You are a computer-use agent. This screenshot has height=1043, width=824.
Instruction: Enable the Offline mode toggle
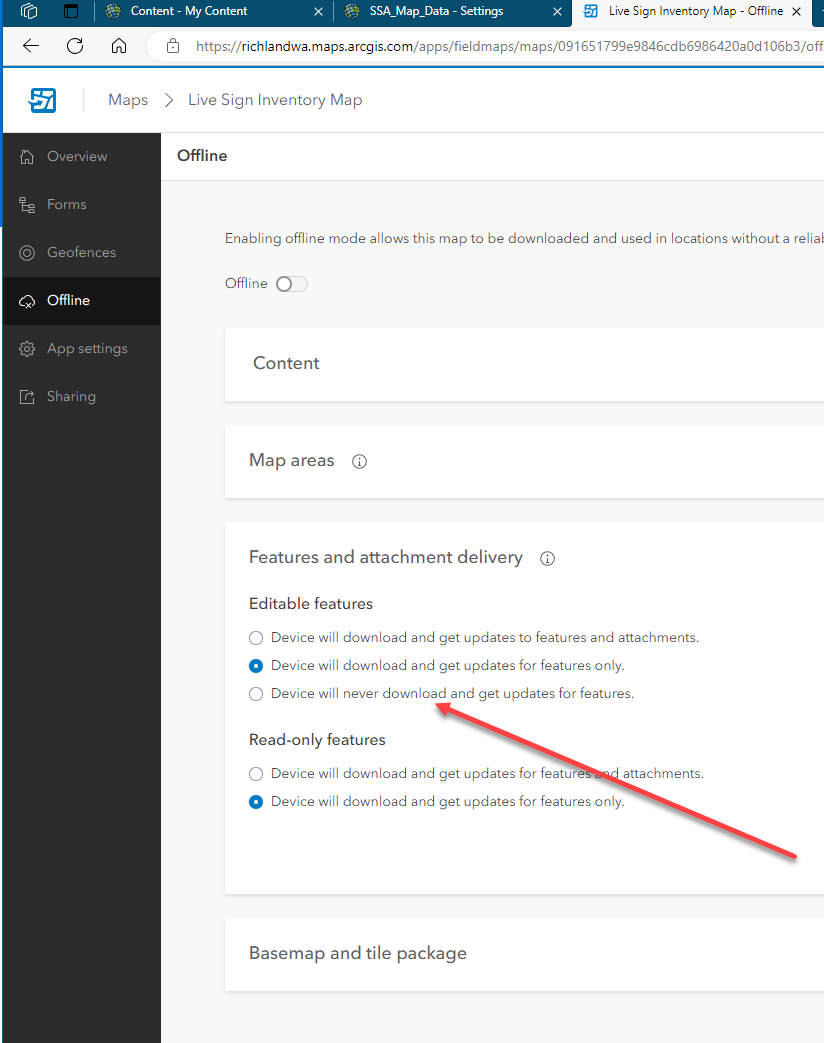coord(291,284)
